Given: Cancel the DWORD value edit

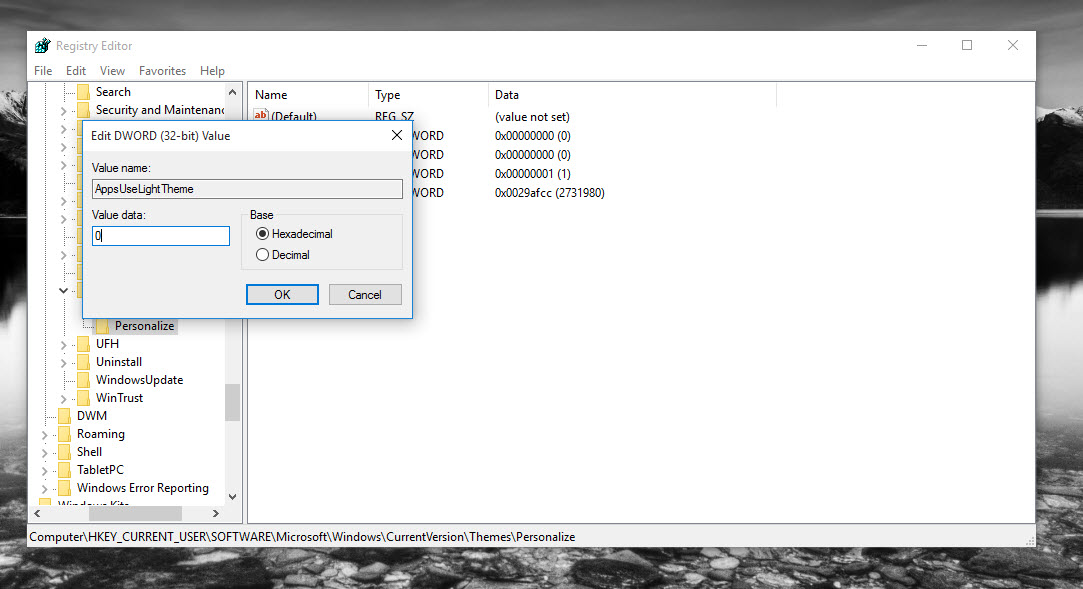Looking at the screenshot, I should (x=365, y=295).
